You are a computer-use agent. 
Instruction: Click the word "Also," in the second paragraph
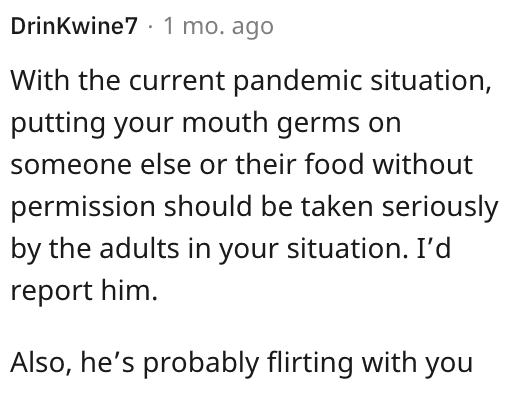41,362
